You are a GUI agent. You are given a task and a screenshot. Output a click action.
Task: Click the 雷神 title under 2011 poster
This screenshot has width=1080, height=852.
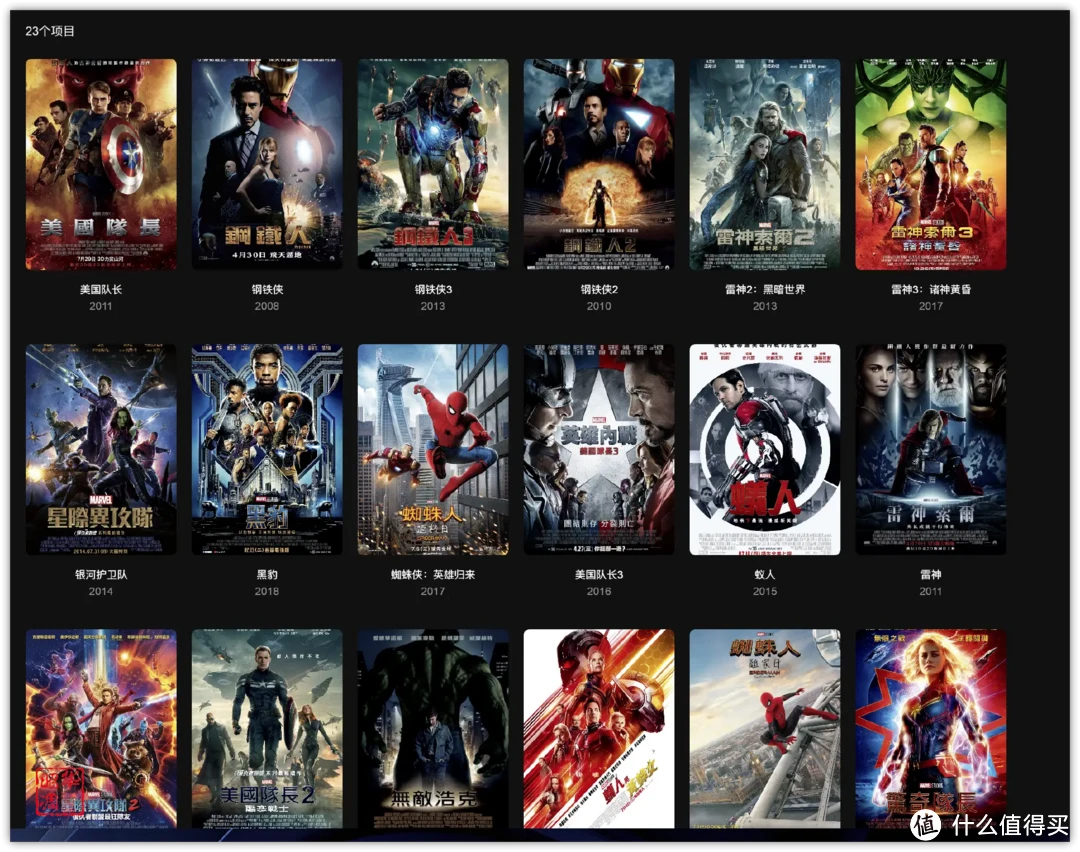(x=931, y=574)
